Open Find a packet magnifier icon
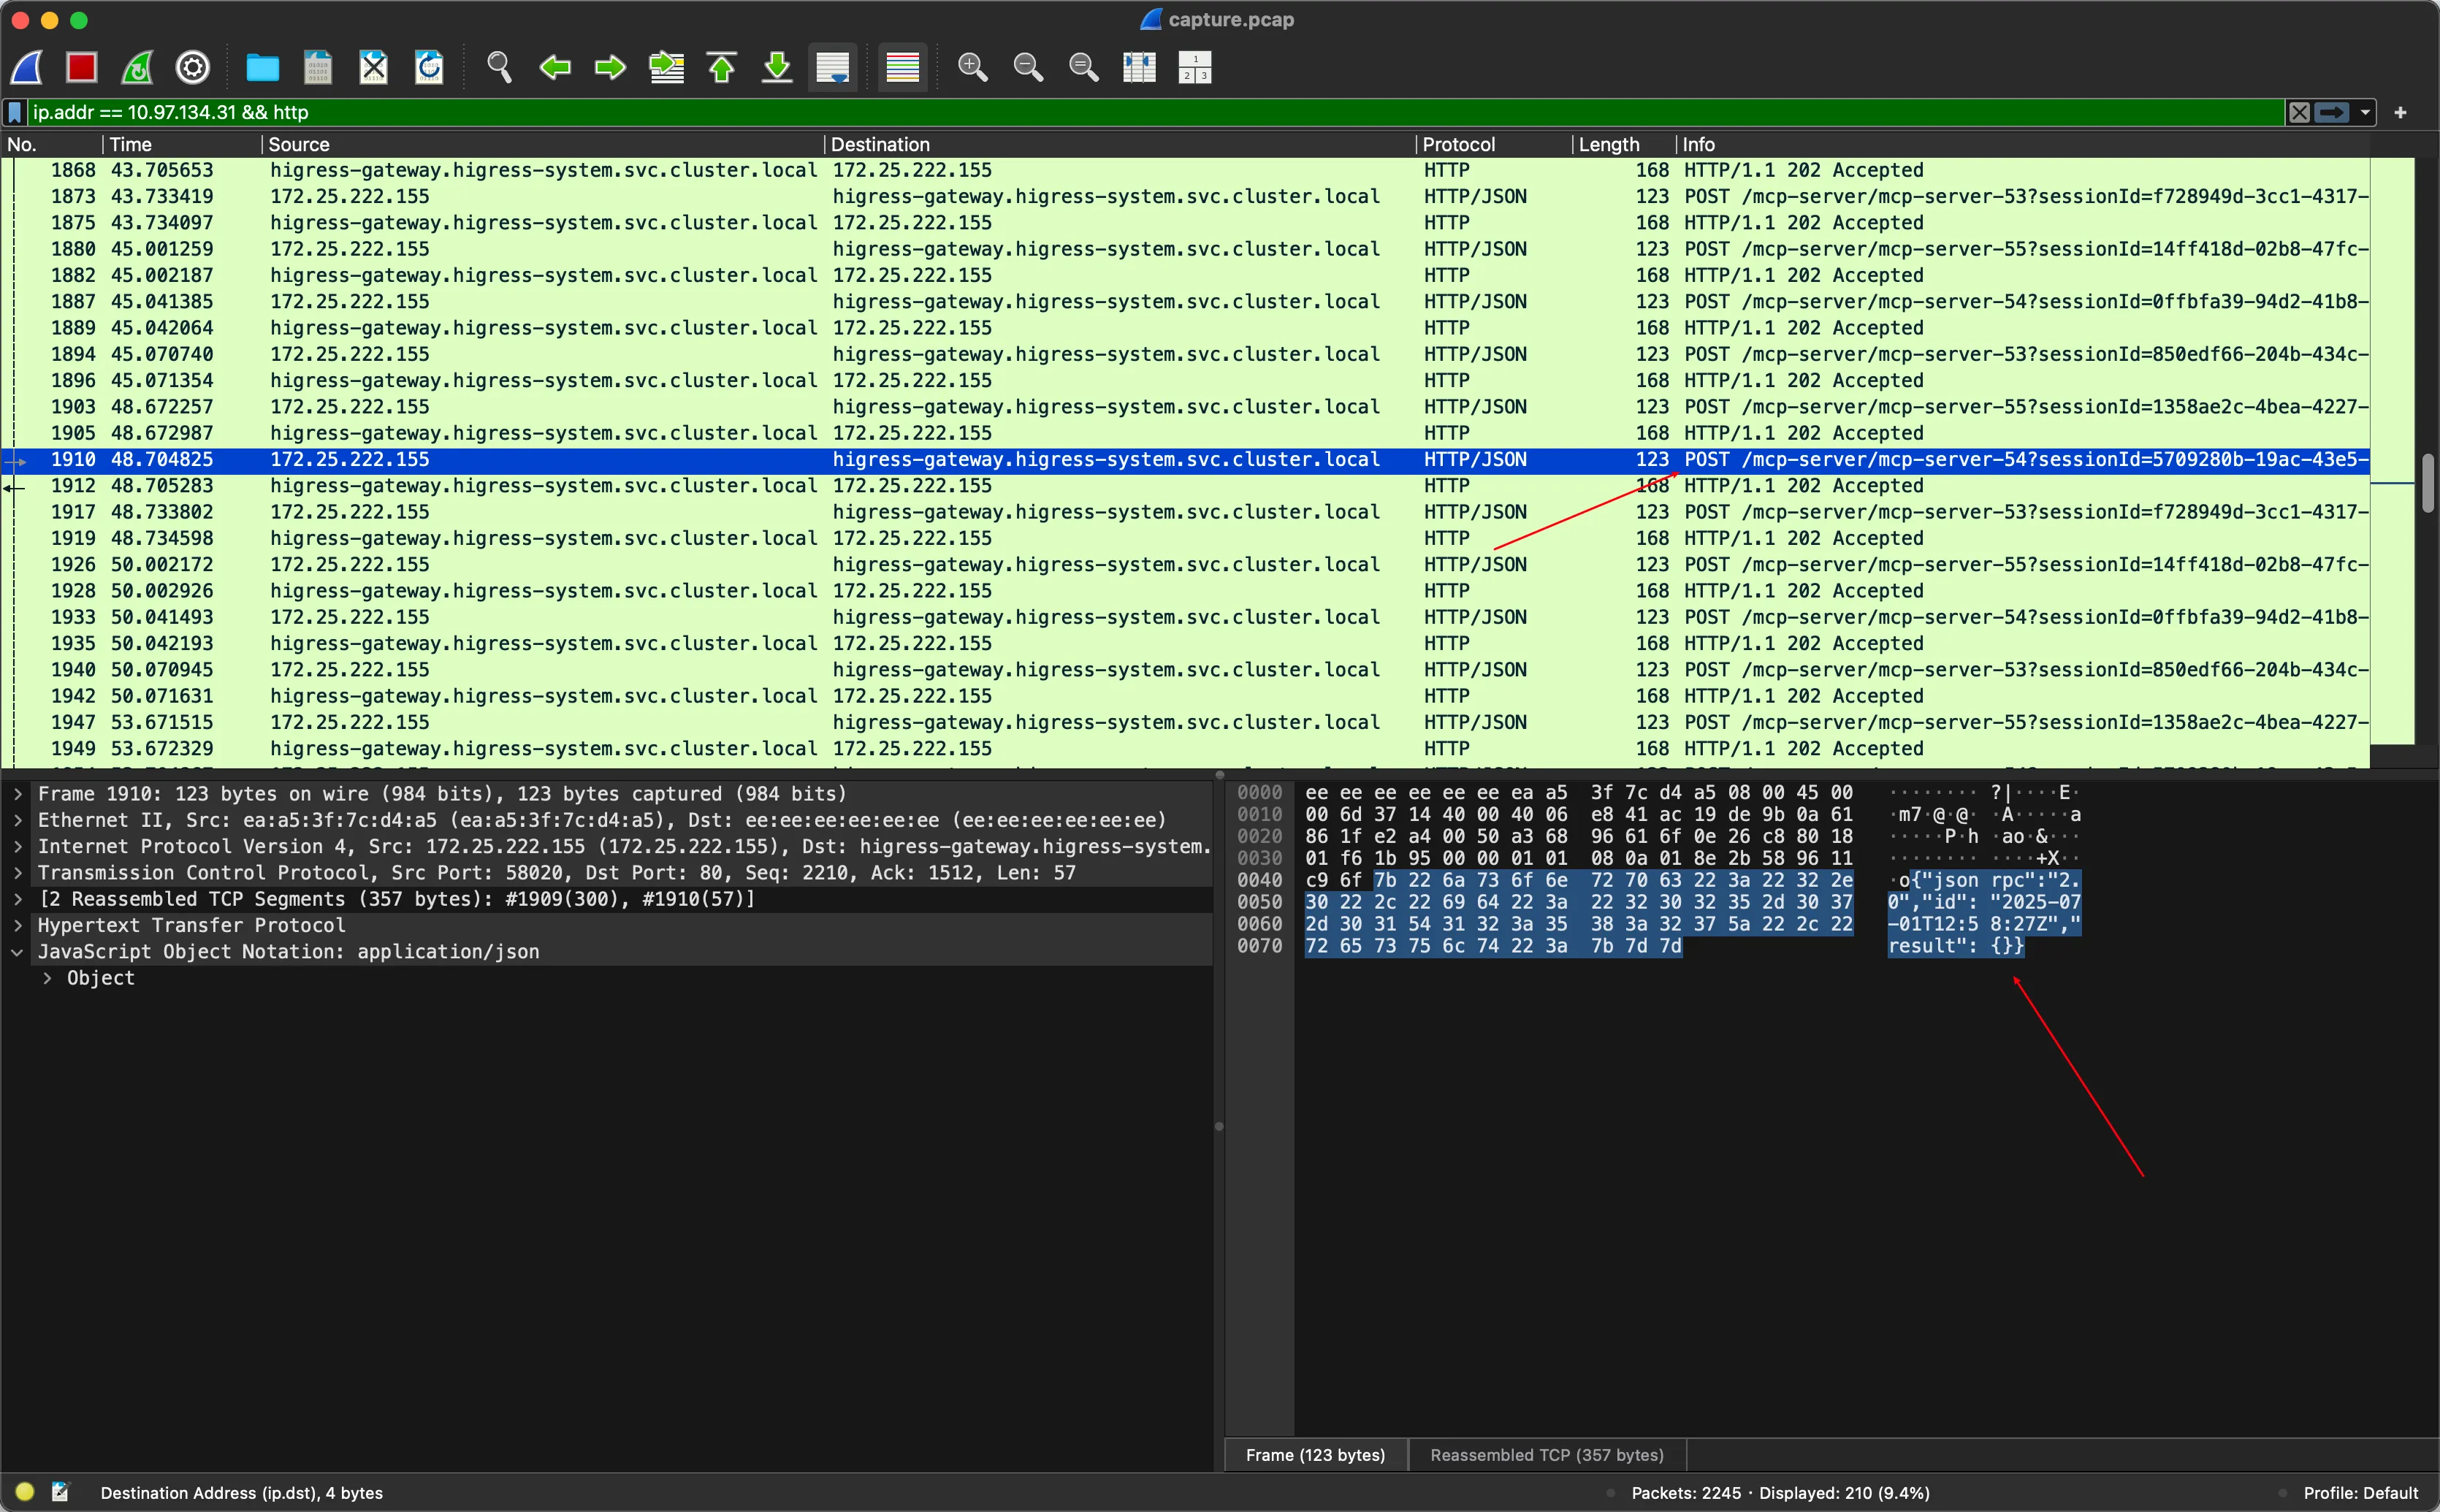Screen dimensions: 2440x1512 point(499,67)
